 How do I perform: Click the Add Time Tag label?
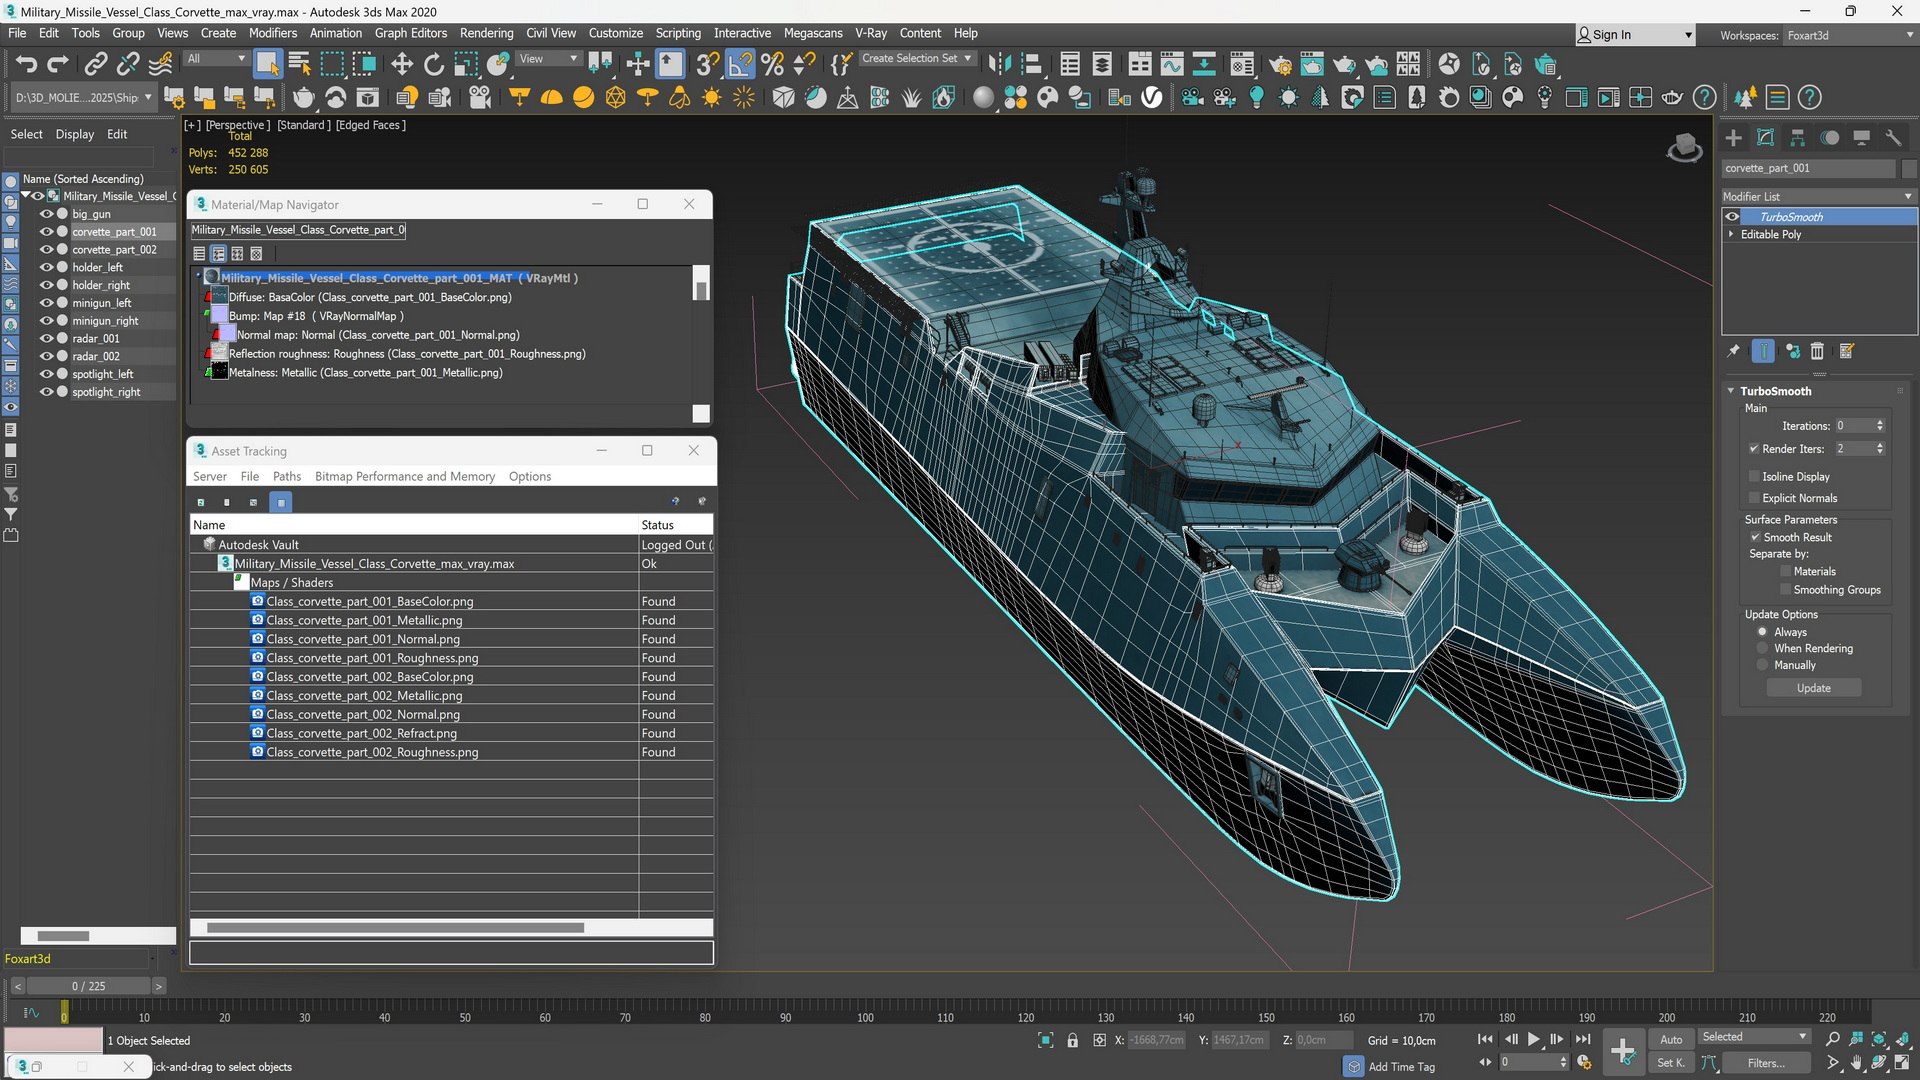(1401, 1067)
